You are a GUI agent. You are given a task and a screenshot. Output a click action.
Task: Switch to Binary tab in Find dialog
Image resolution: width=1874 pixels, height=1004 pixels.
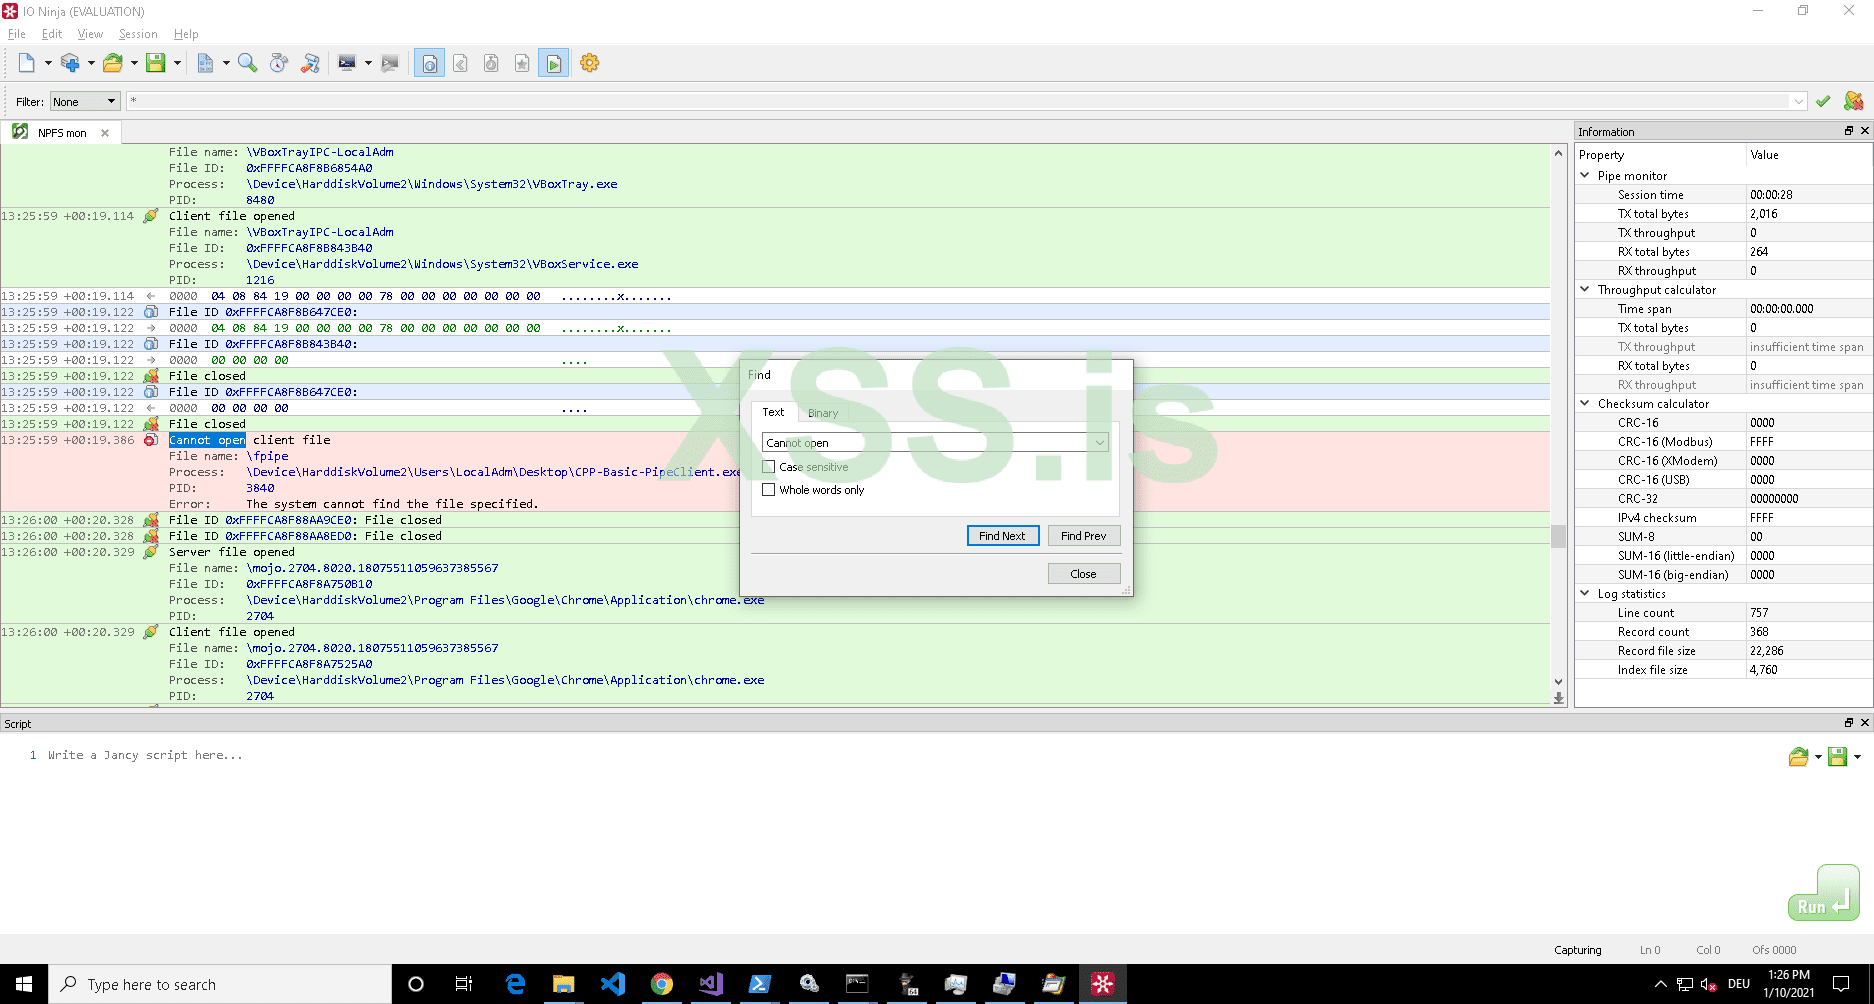[x=823, y=413]
